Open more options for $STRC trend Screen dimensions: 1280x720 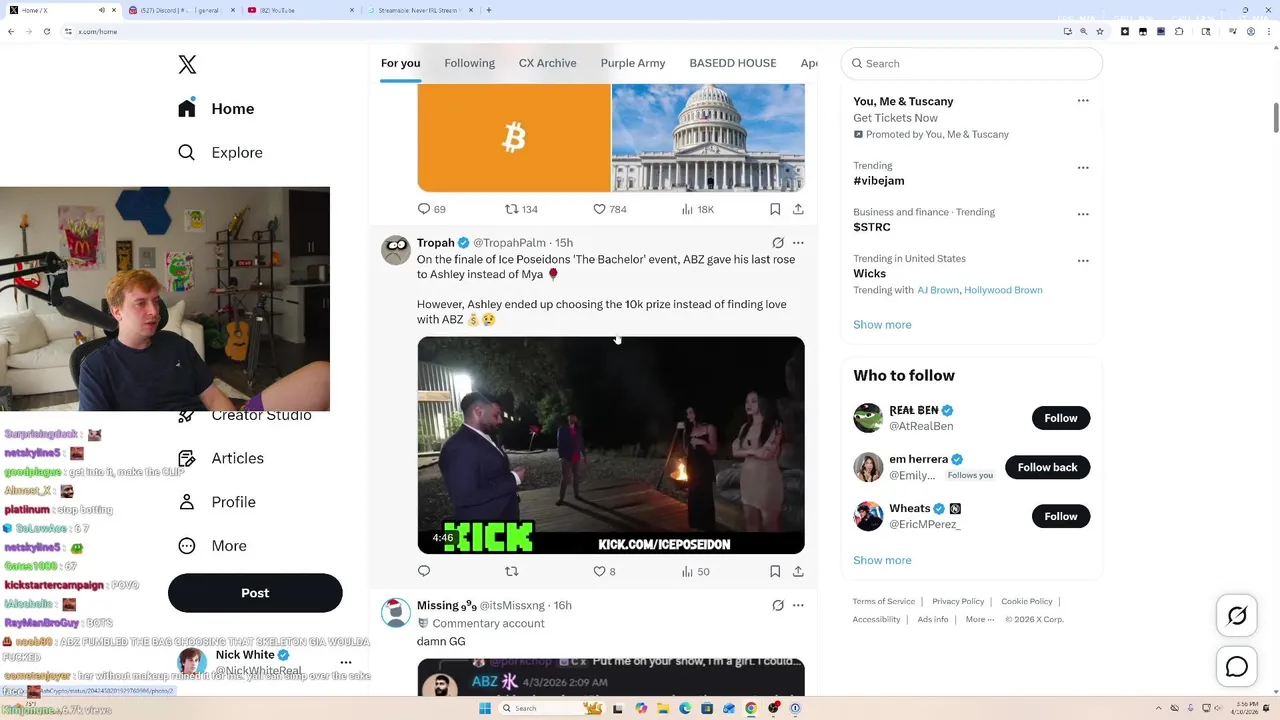click(1083, 214)
